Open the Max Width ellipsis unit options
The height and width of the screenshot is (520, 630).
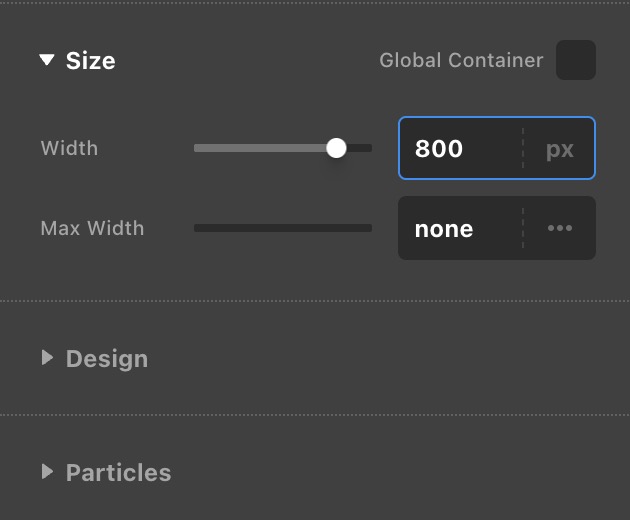pyautogui.click(x=560, y=229)
